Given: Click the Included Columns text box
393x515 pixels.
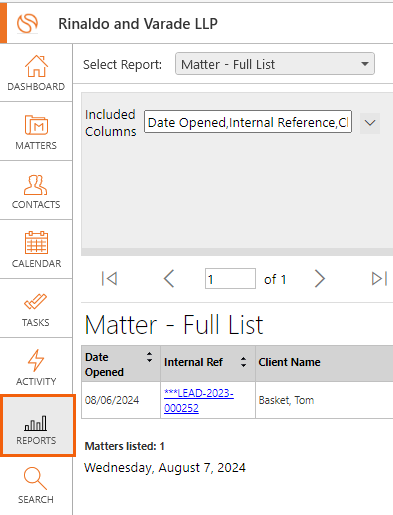Looking at the screenshot, I should click(x=248, y=122).
